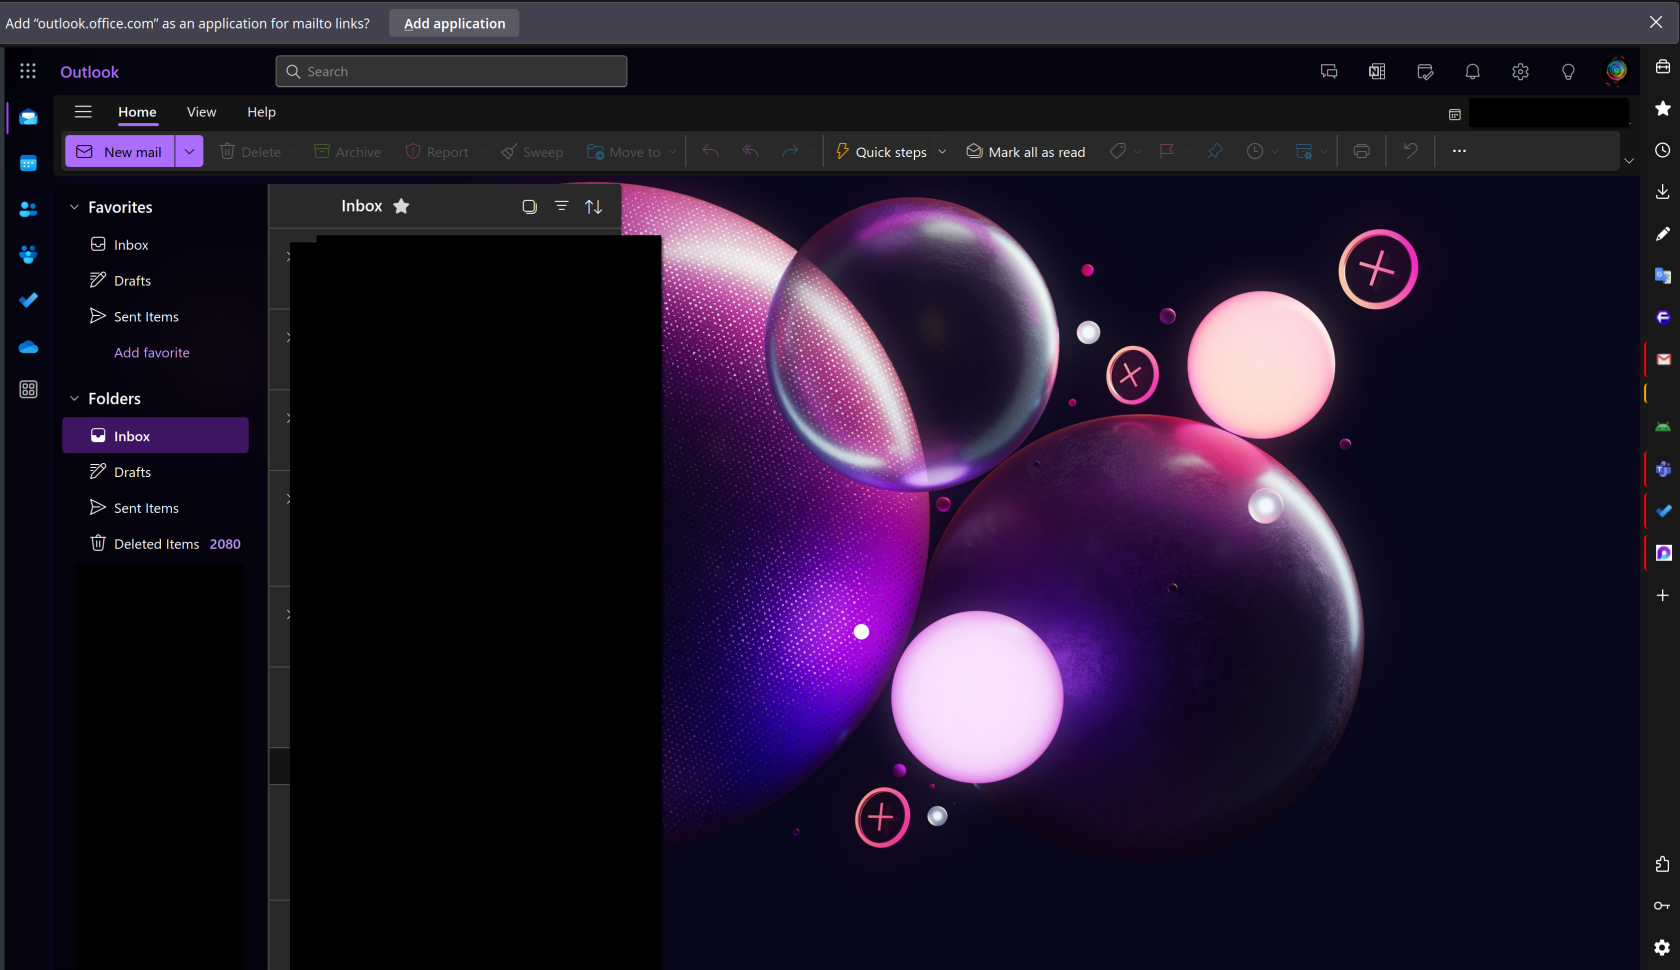Open the View ribbon tab
The height and width of the screenshot is (970, 1680).
point(201,112)
